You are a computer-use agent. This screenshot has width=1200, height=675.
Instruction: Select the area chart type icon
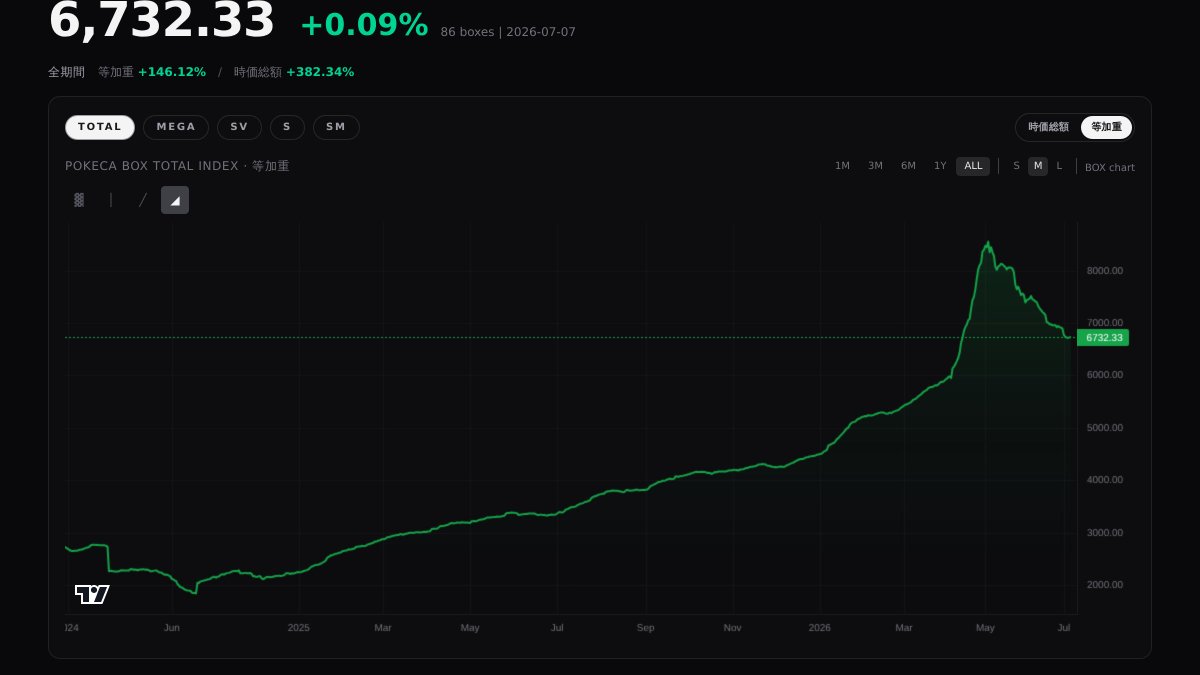coord(175,200)
